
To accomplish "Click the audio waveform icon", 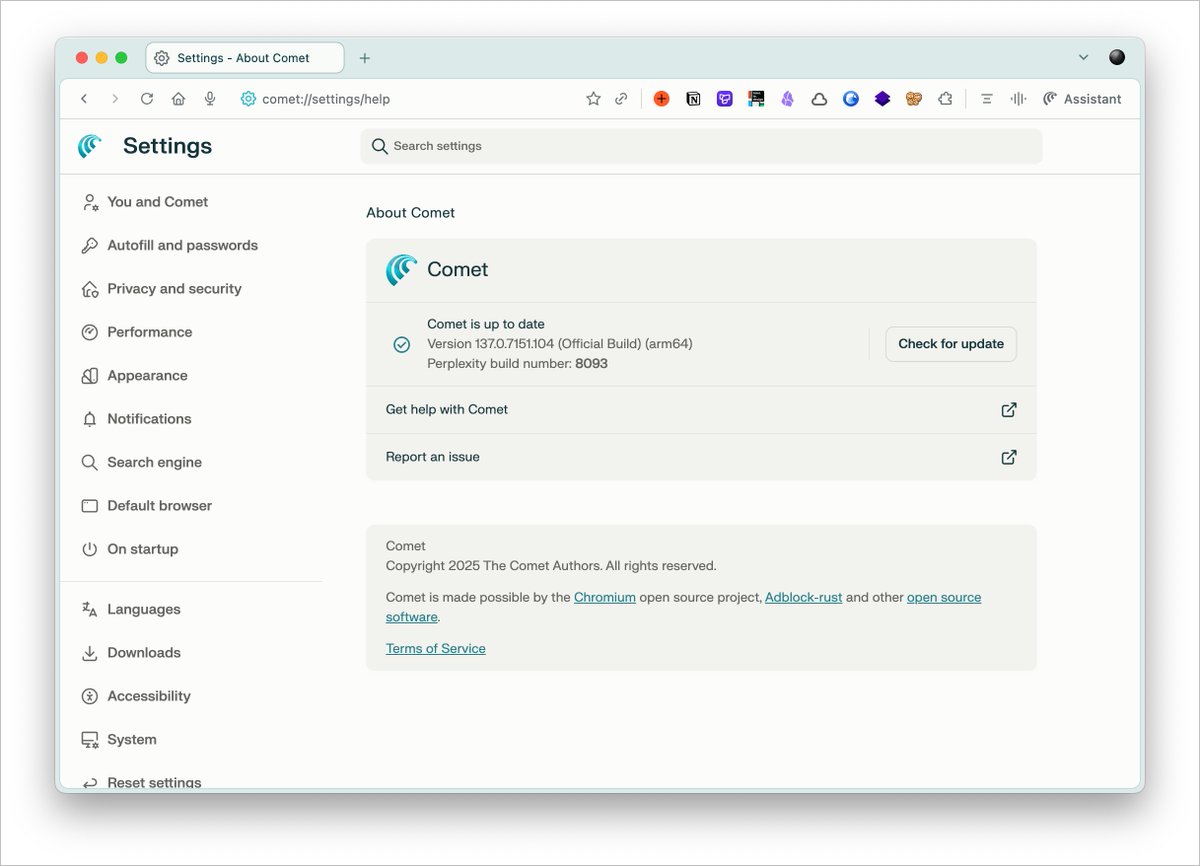I will (x=1018, y=99).
